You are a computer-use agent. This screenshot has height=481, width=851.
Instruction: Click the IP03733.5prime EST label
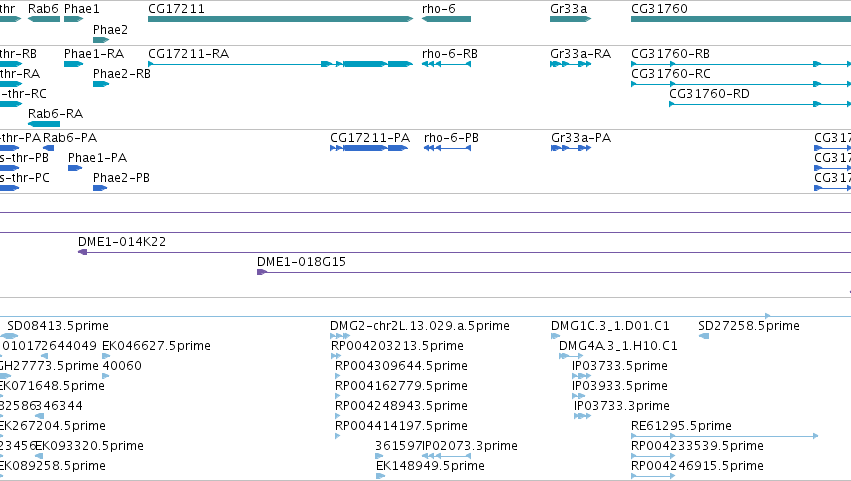tap(620, 366)
